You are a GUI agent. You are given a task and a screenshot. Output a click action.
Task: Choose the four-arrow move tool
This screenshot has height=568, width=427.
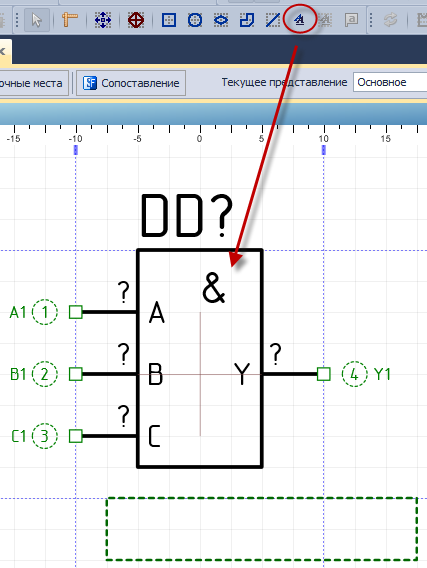click(x=103, y=20)
